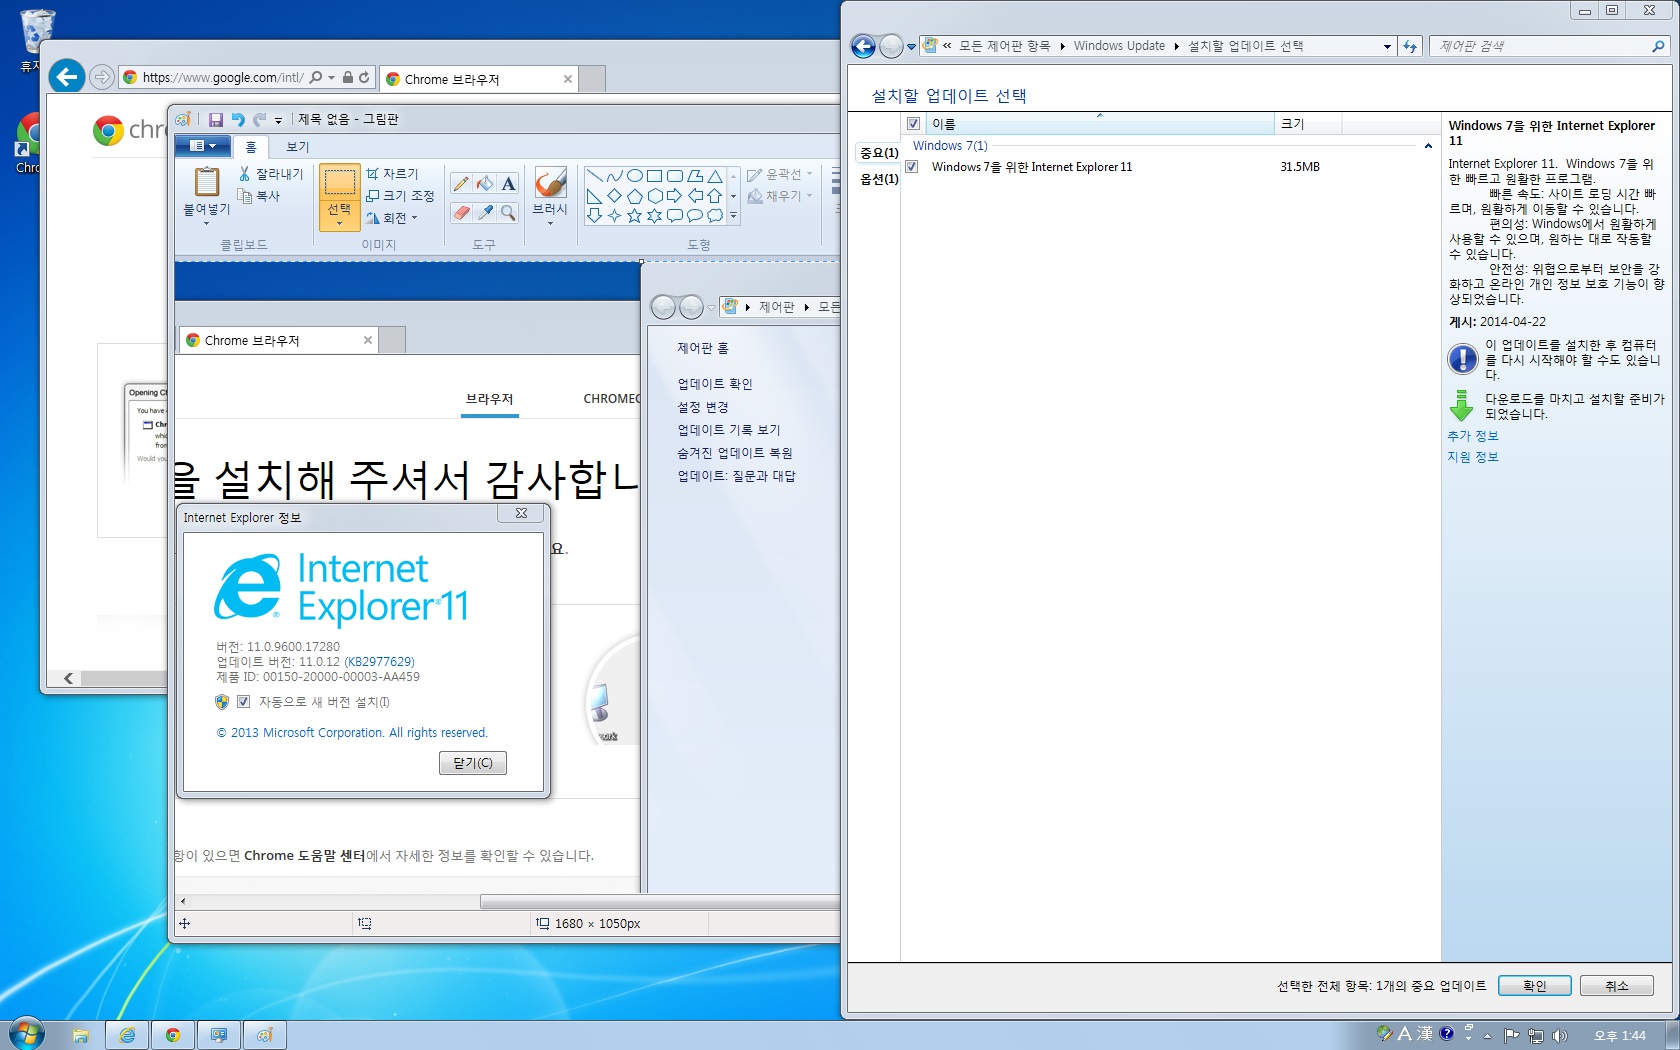Switch to the 보기 ribbon tab in Paint
The width and height of the screenshot is (1680, 1050).
pos(298,147)
